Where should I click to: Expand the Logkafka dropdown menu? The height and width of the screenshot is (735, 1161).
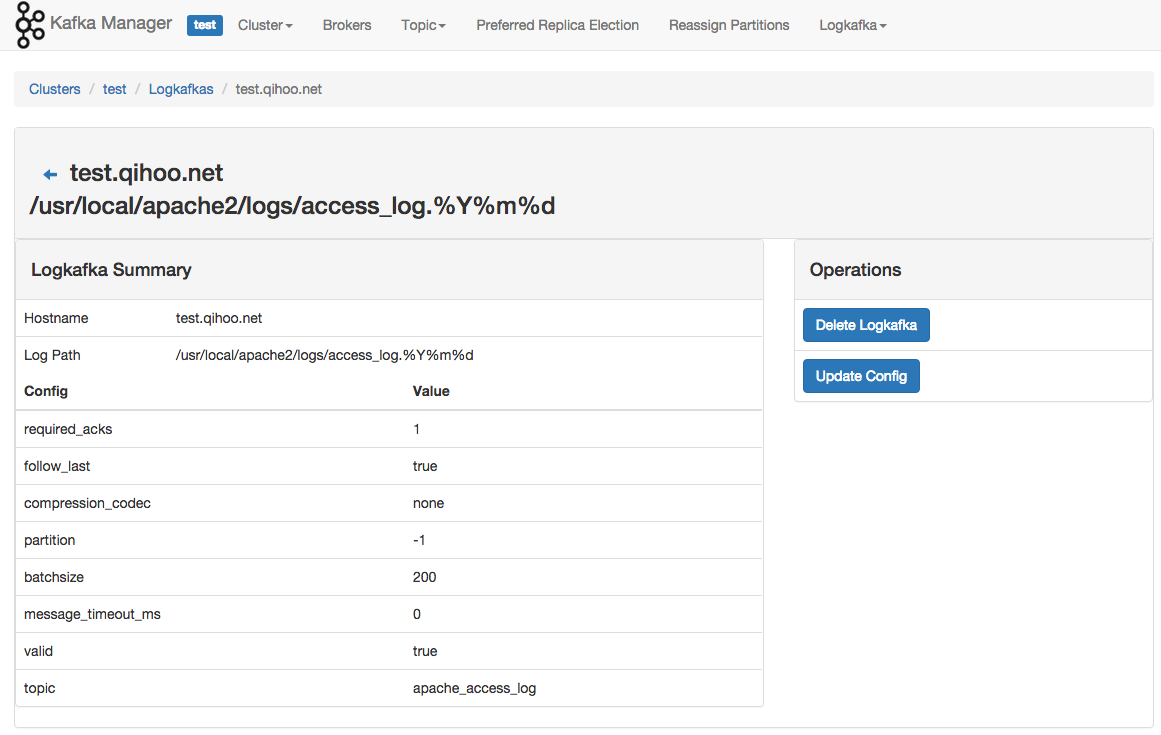(x=852, y=25)
